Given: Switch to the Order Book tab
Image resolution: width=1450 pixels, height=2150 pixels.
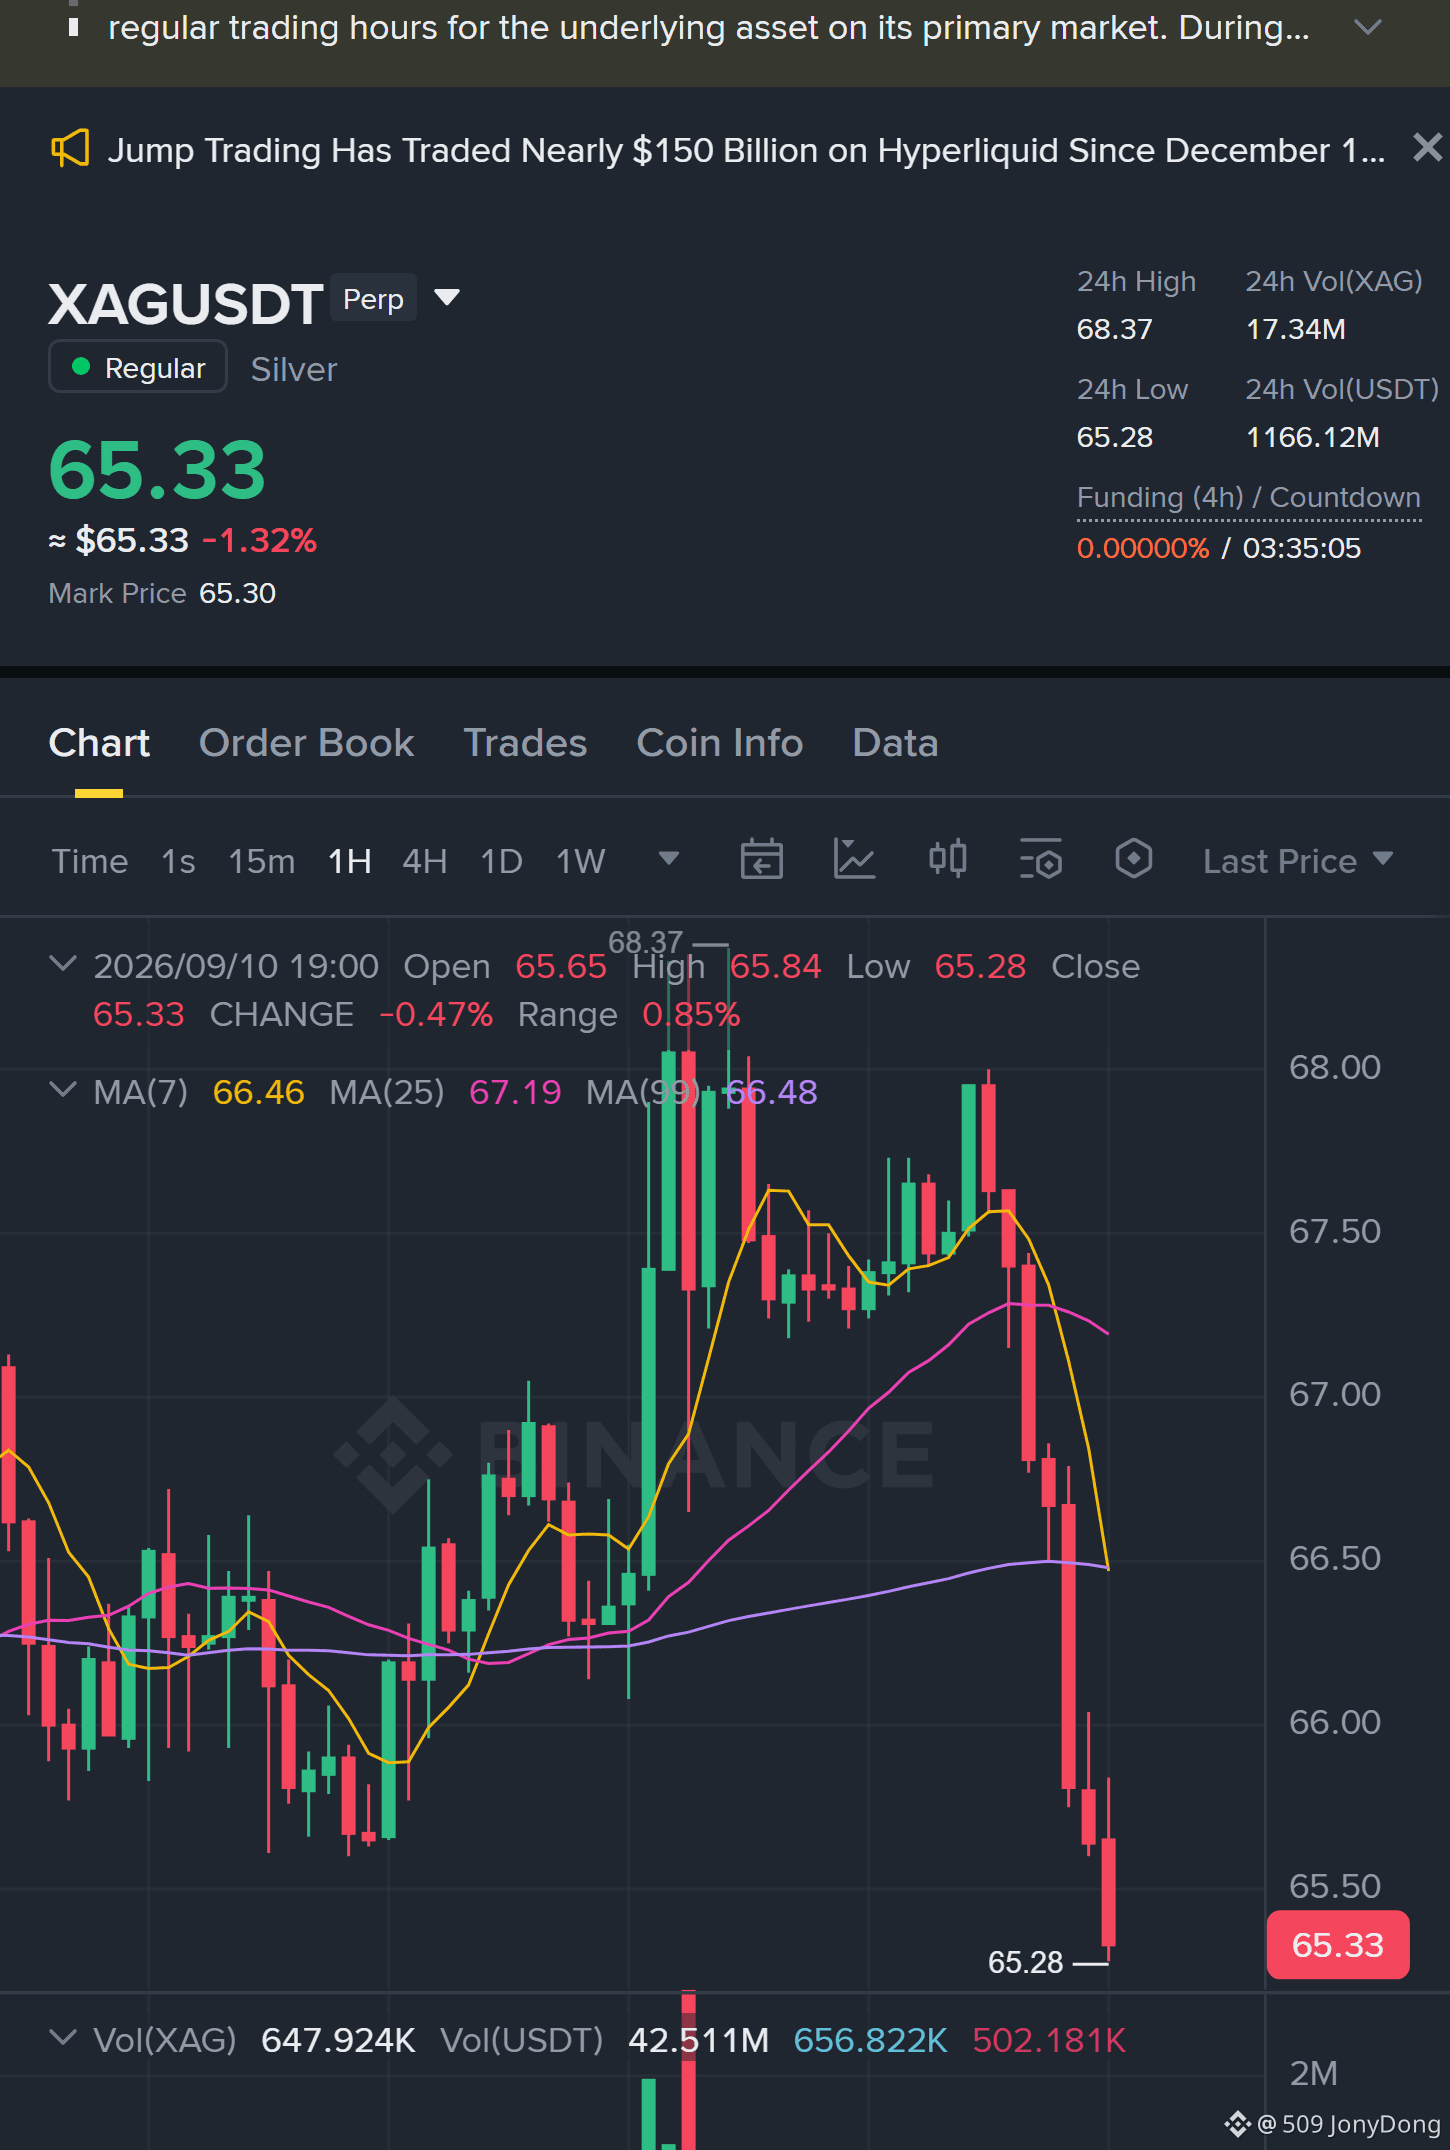Looking at the screenshot, I should coord(306,743).
